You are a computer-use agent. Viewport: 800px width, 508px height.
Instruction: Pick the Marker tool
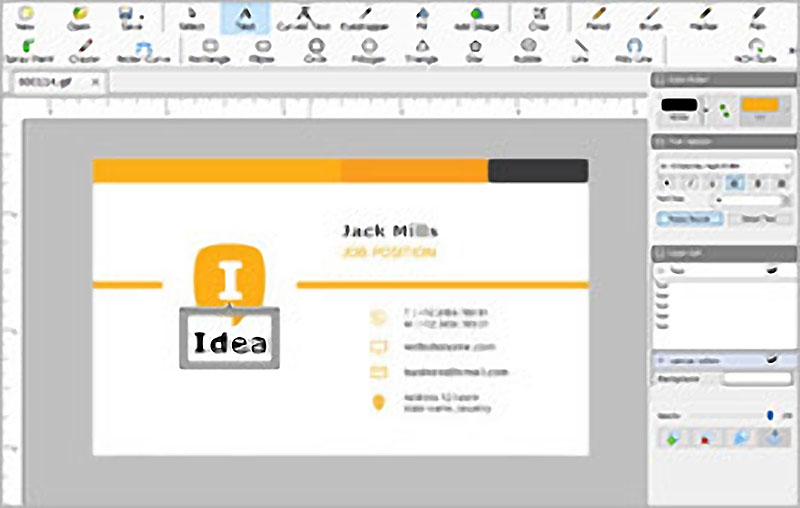pyautogui.click(x=705, y=18)
